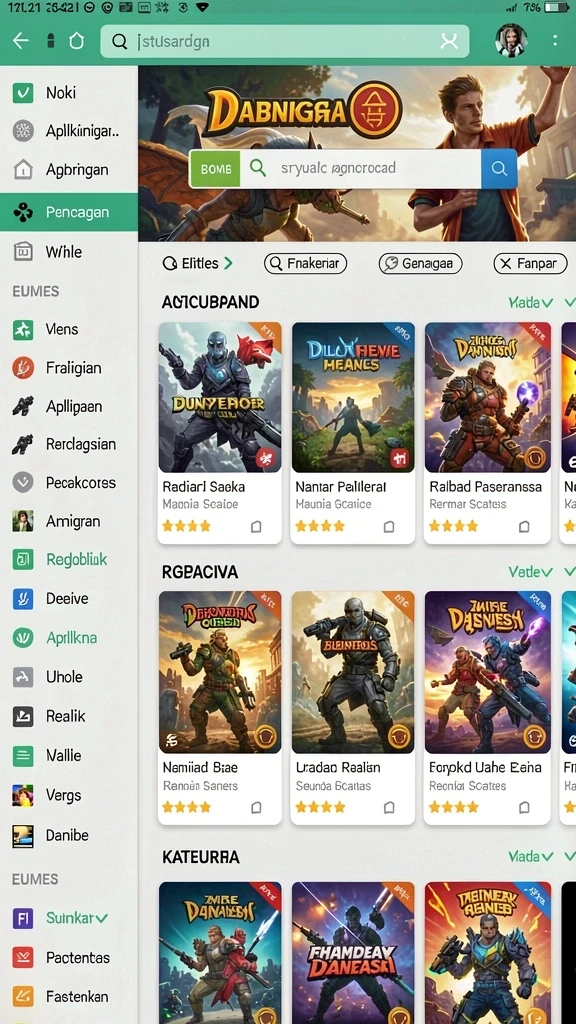Expand Vatle dropdown beside RGBACIVA
The height and width of the screenshot is (1024, 576).
pos(531,572)
